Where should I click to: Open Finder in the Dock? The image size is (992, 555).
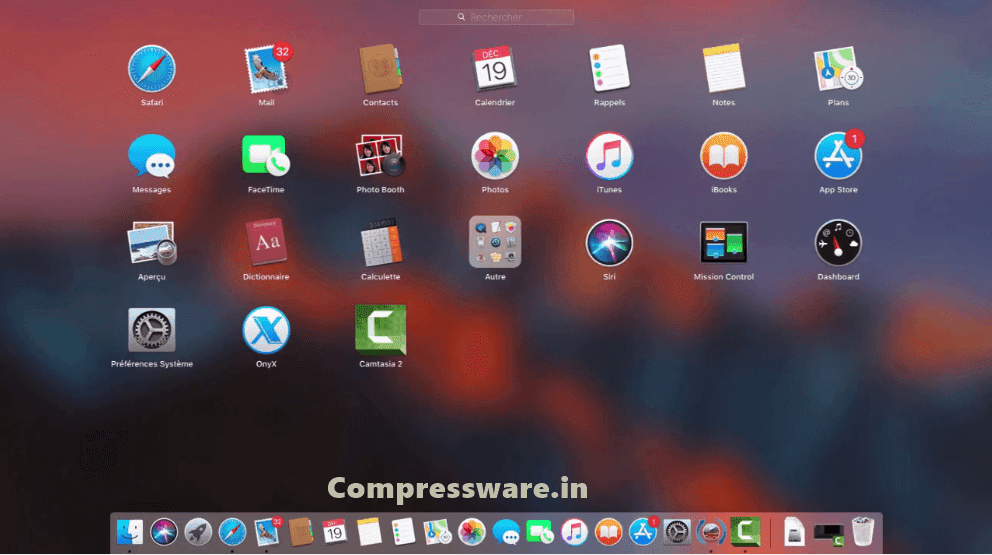pos(130,532)
